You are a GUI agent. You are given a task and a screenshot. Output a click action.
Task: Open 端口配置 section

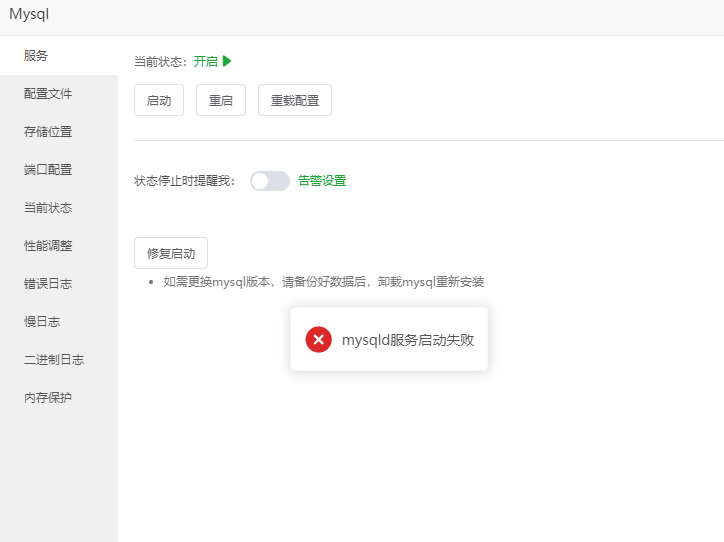tap(59, 170)
